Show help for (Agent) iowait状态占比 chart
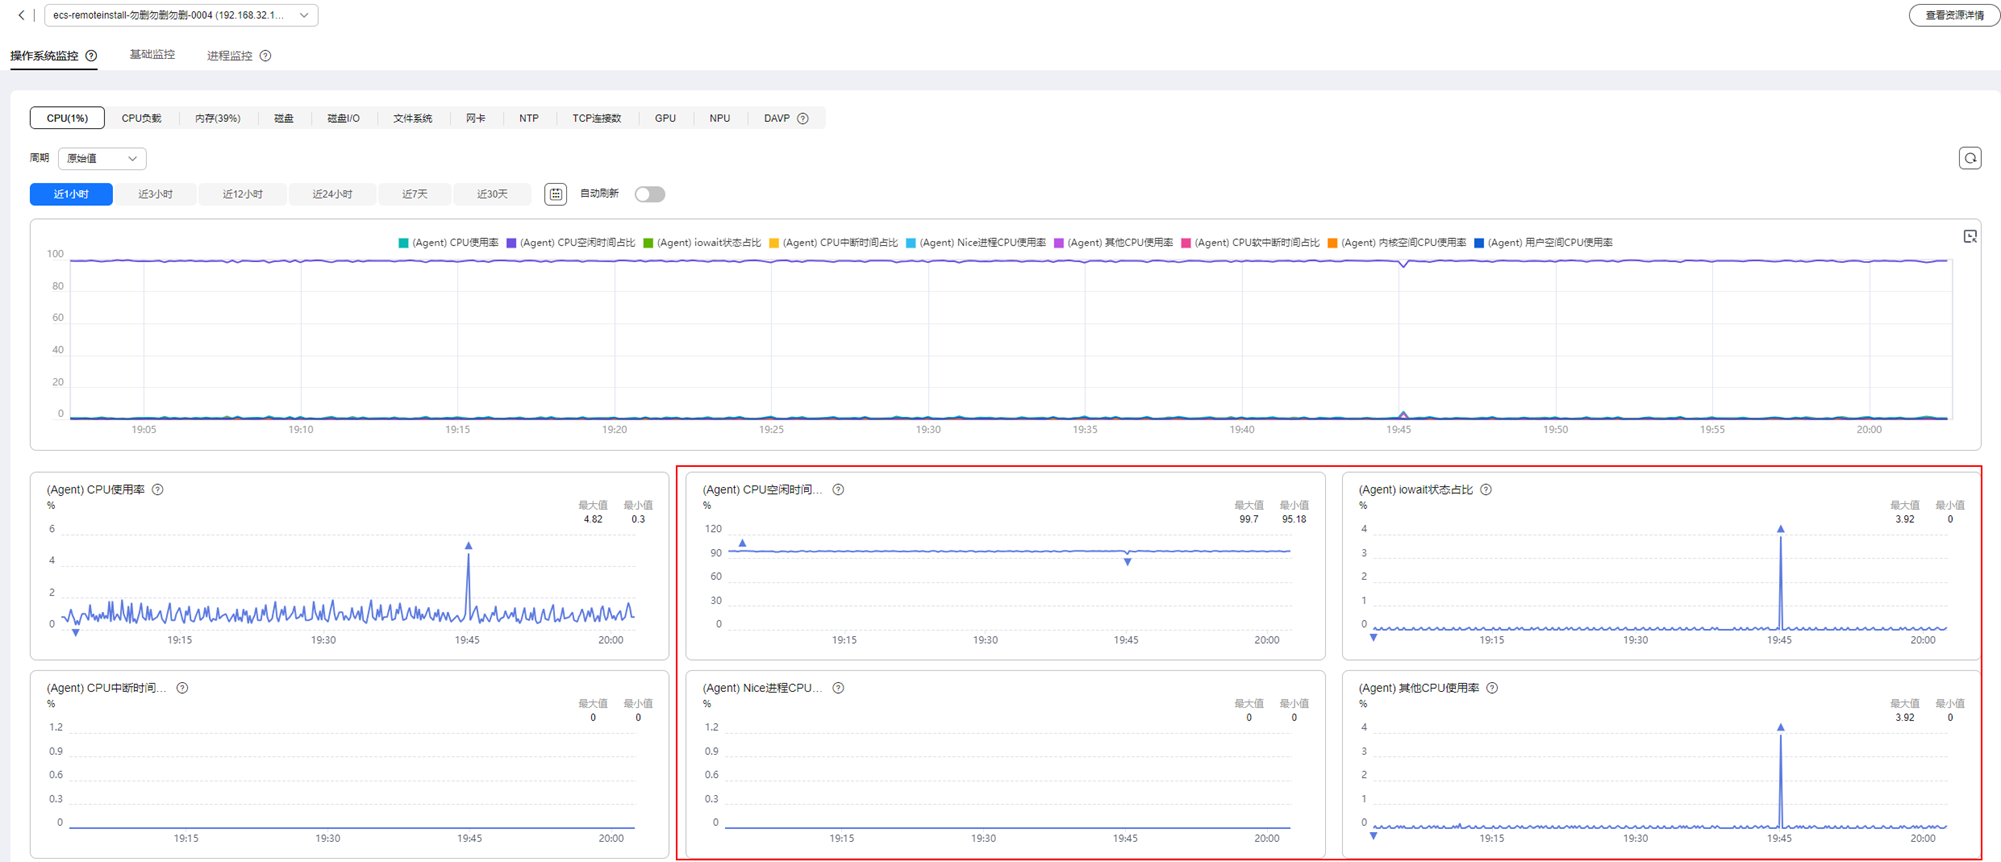The height and width of the screenshot is (862, 2001). [x=1486, y=490]
